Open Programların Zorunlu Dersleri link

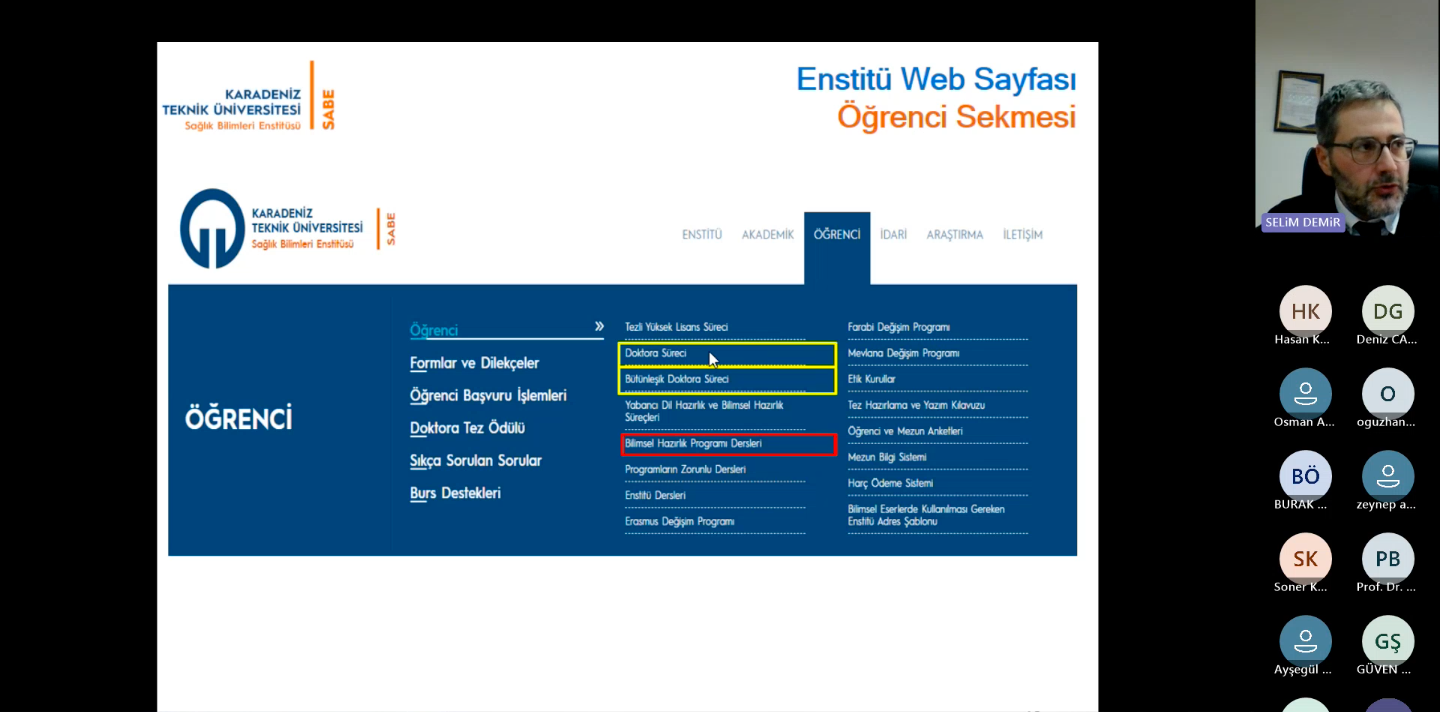pos(685,469)
